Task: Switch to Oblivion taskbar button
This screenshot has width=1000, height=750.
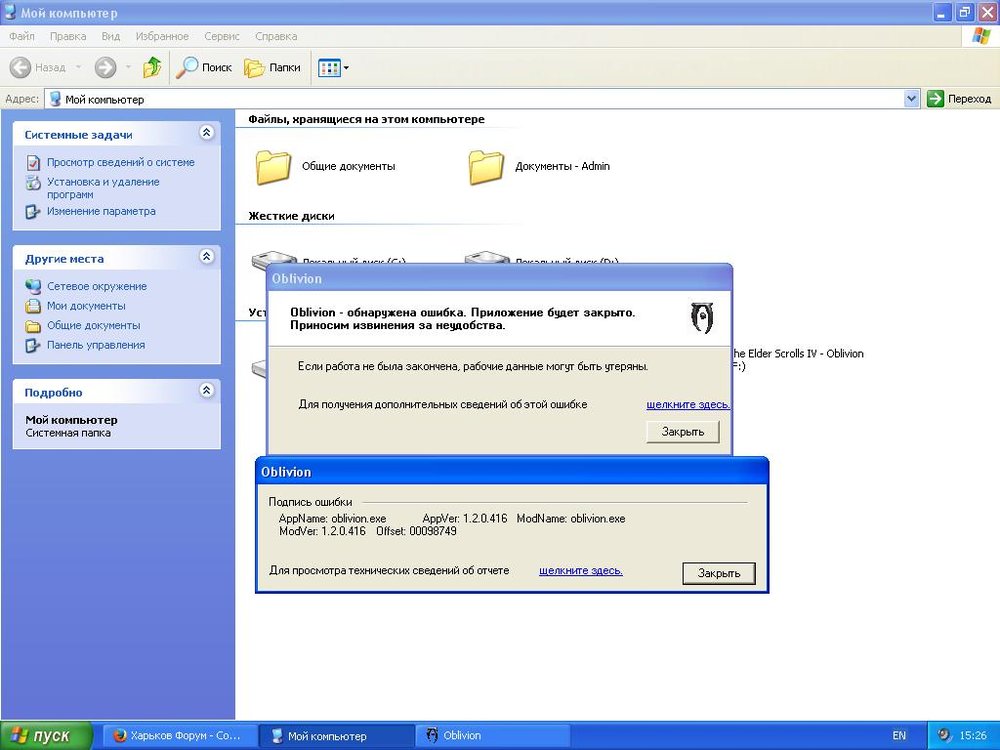Action: [491, 736]
